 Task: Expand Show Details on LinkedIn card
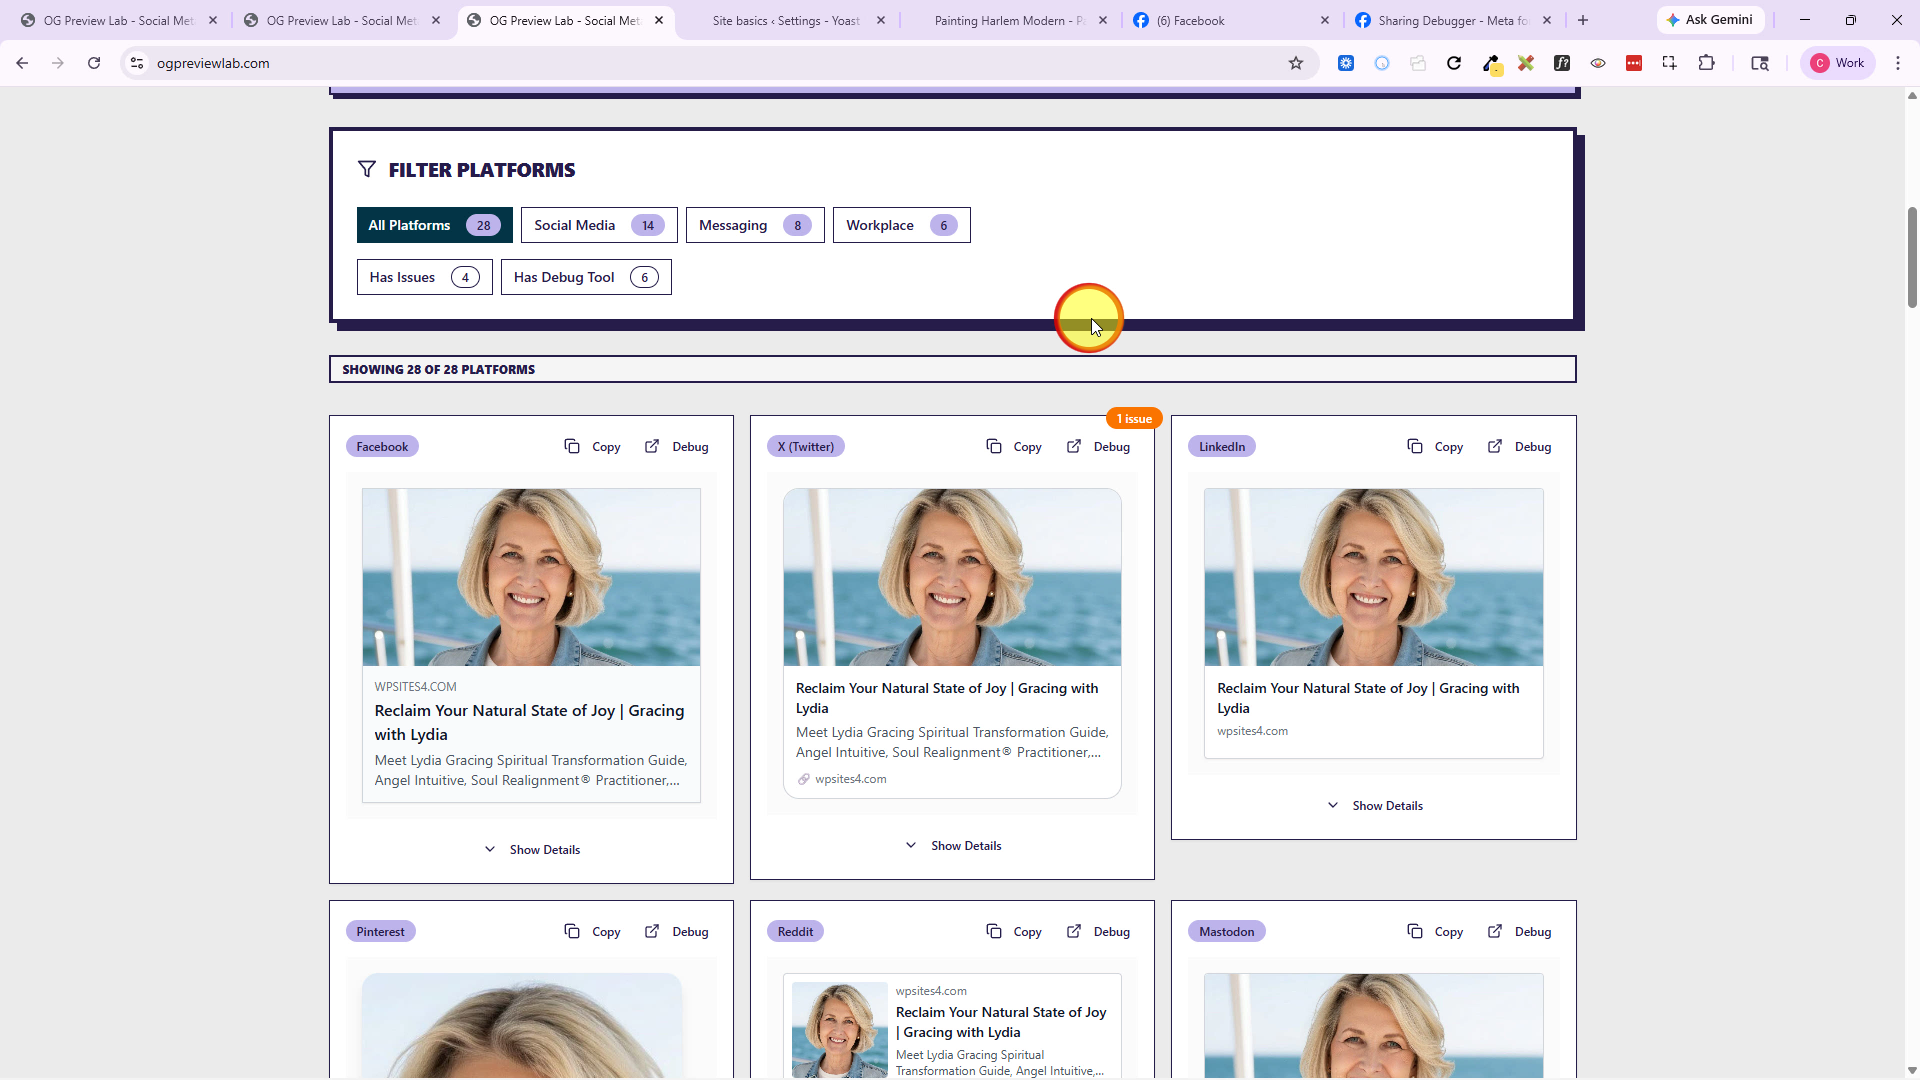[x=1374, y=806]
